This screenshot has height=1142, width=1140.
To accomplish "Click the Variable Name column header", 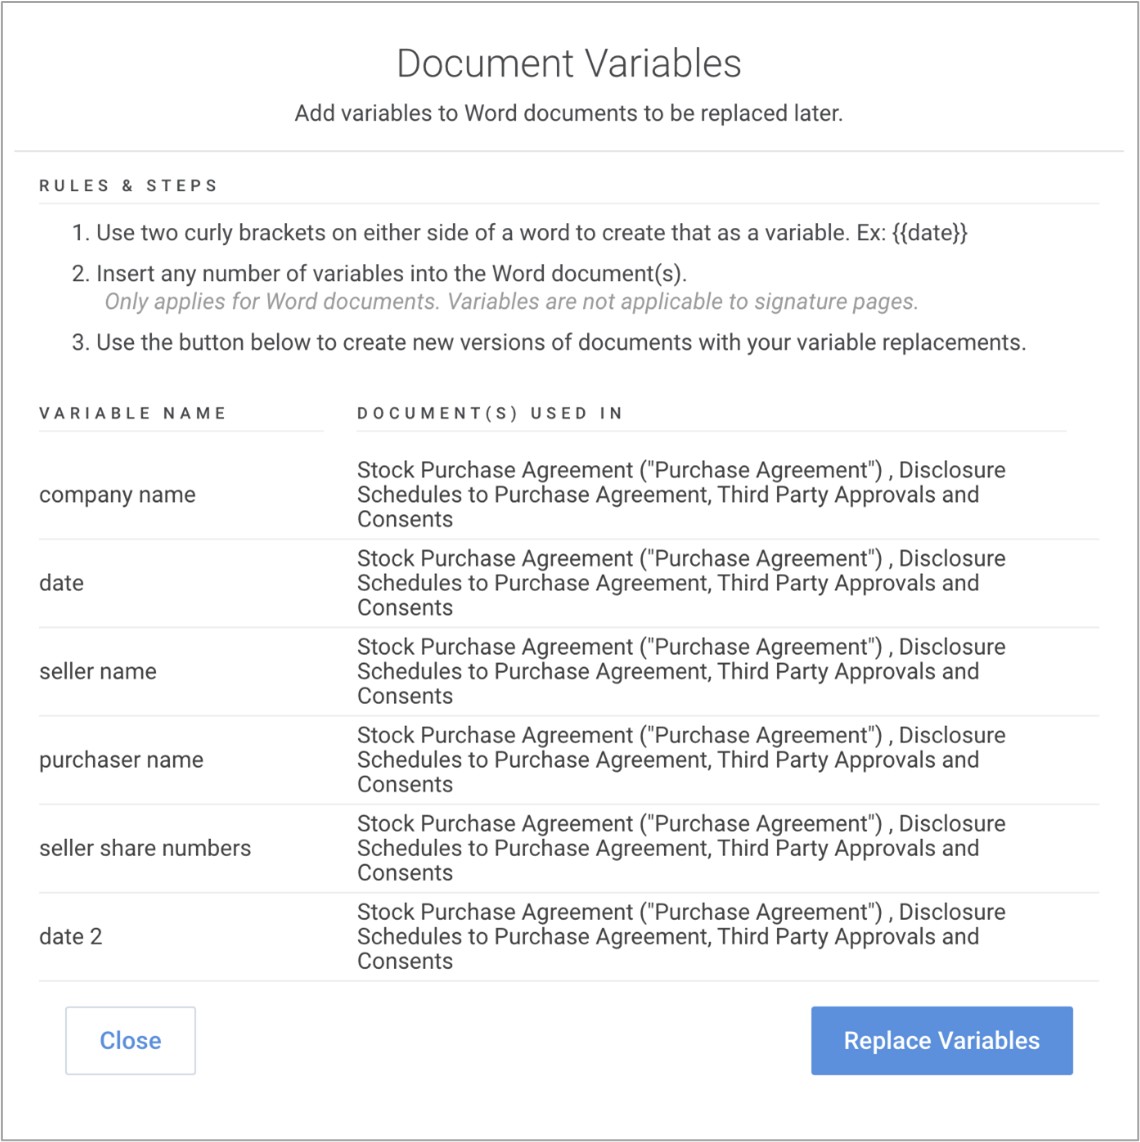I will click(133, 413).
